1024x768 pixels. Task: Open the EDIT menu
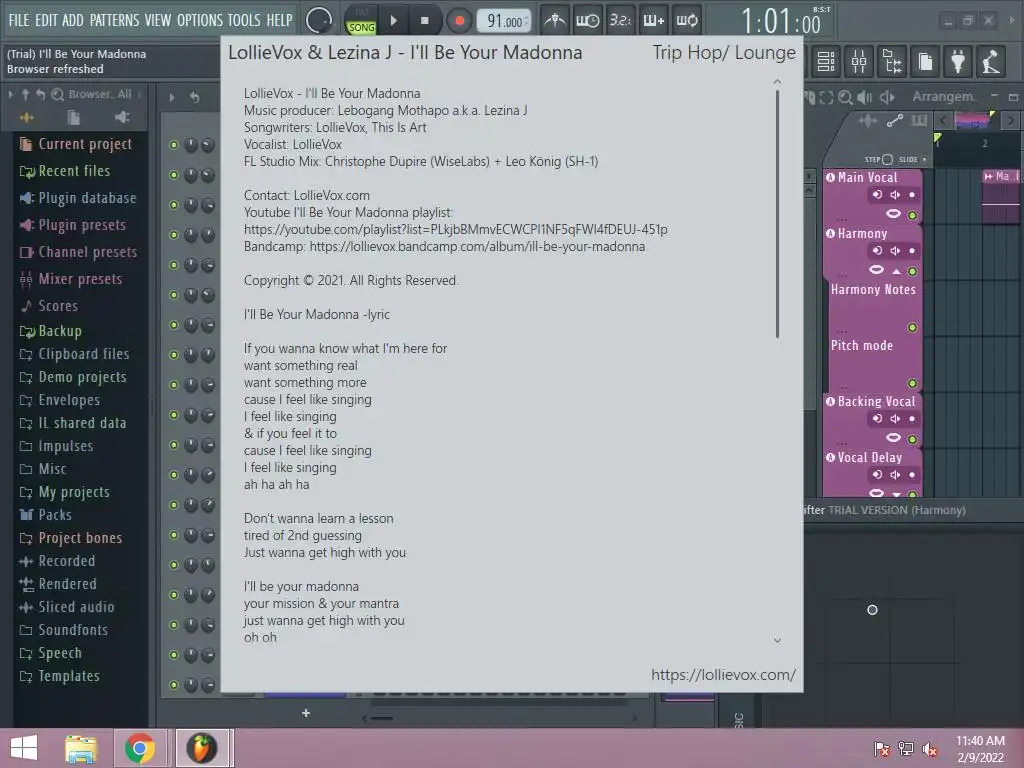point(46,20)
